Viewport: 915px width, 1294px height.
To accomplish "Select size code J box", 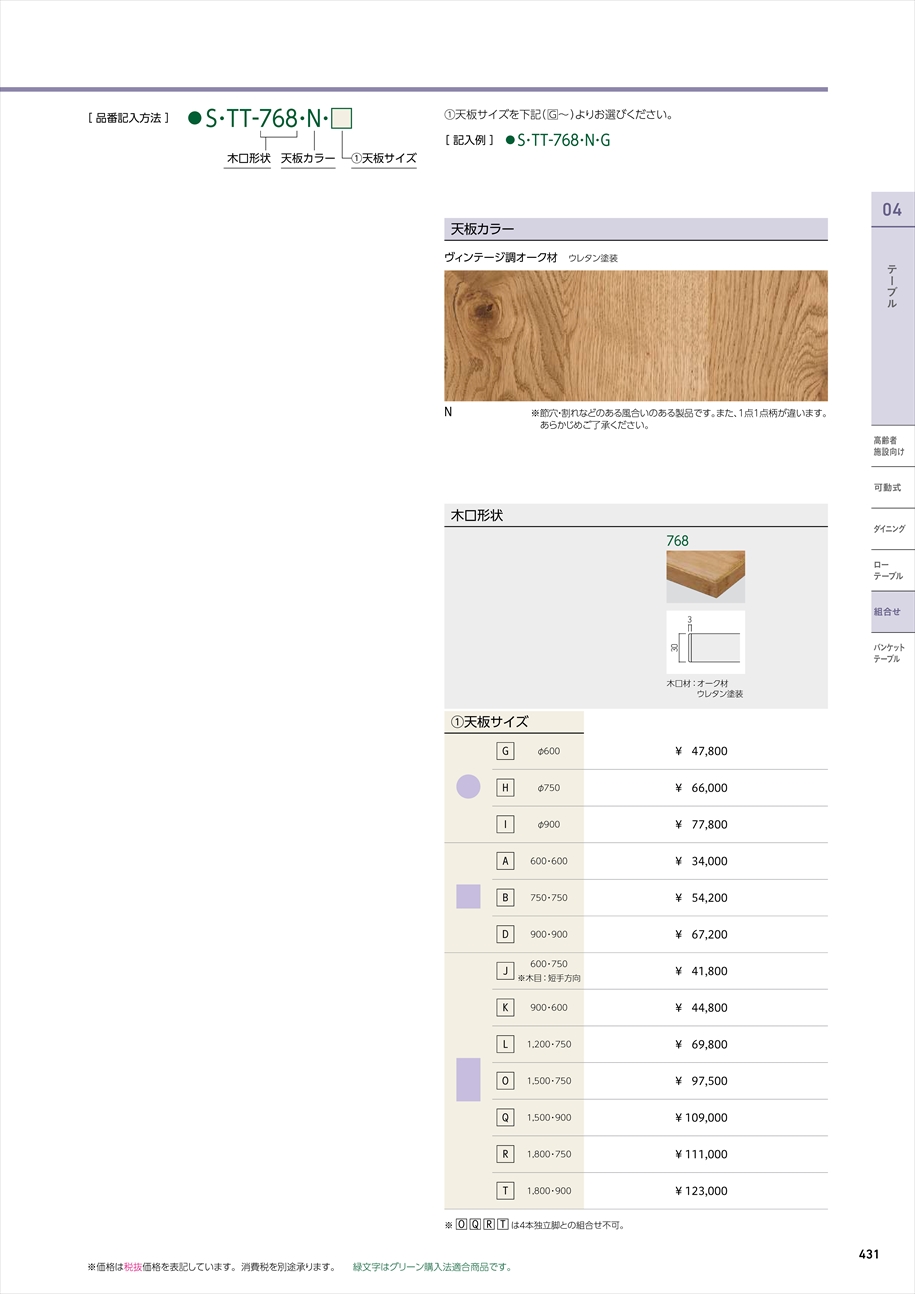I will click(x=505, y=971).
